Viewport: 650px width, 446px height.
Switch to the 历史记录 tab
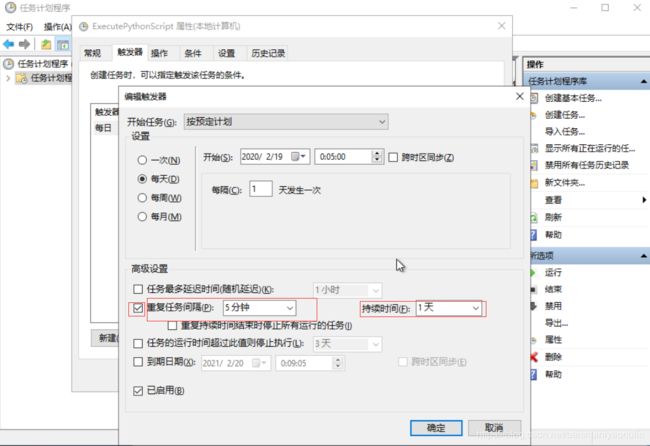pyautogui.click(x=268, y=53)
